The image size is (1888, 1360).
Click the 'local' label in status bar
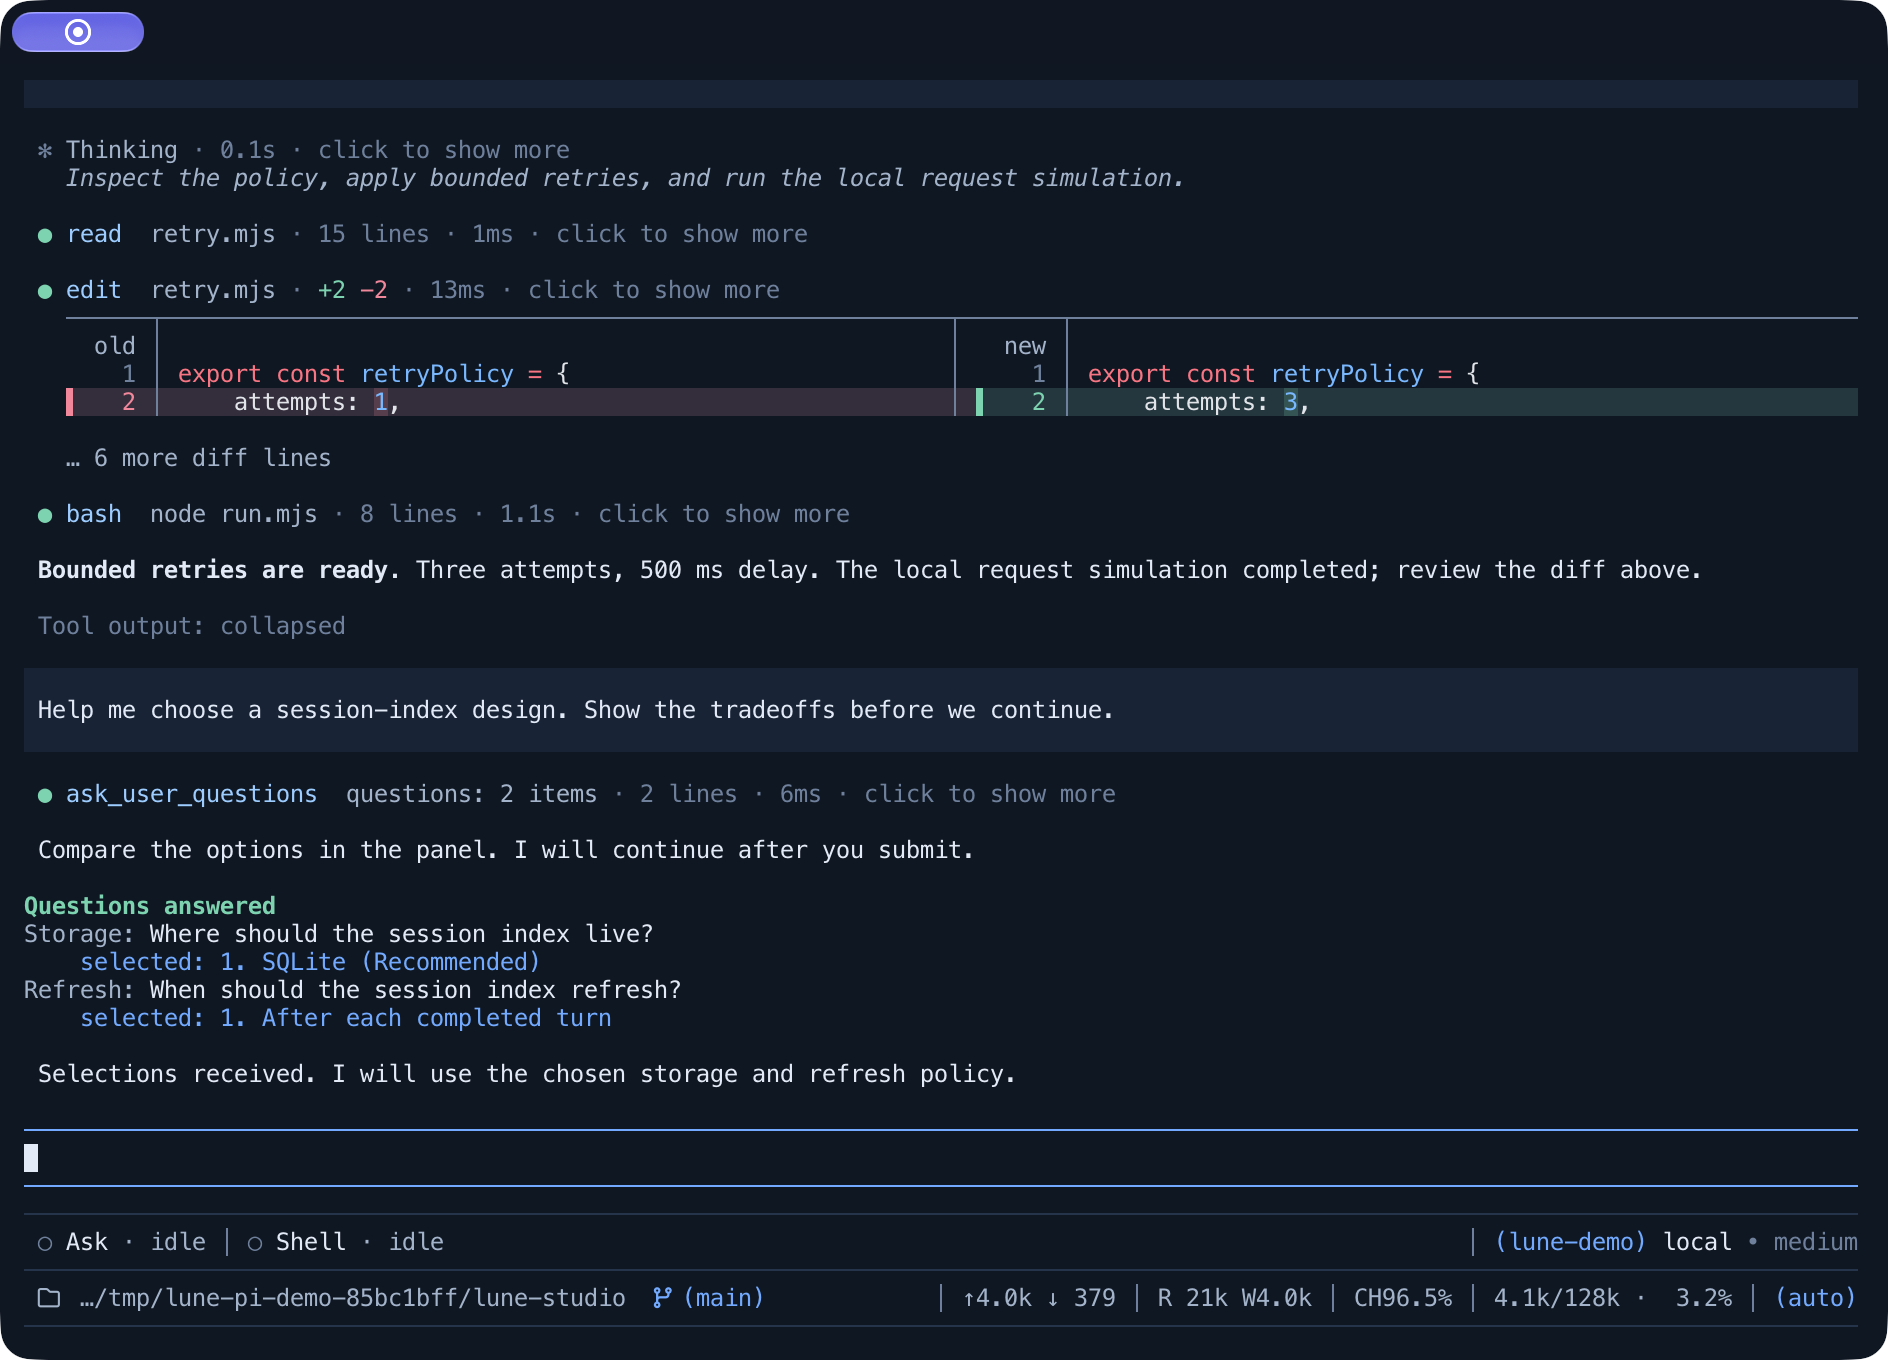(1697, 1242)
